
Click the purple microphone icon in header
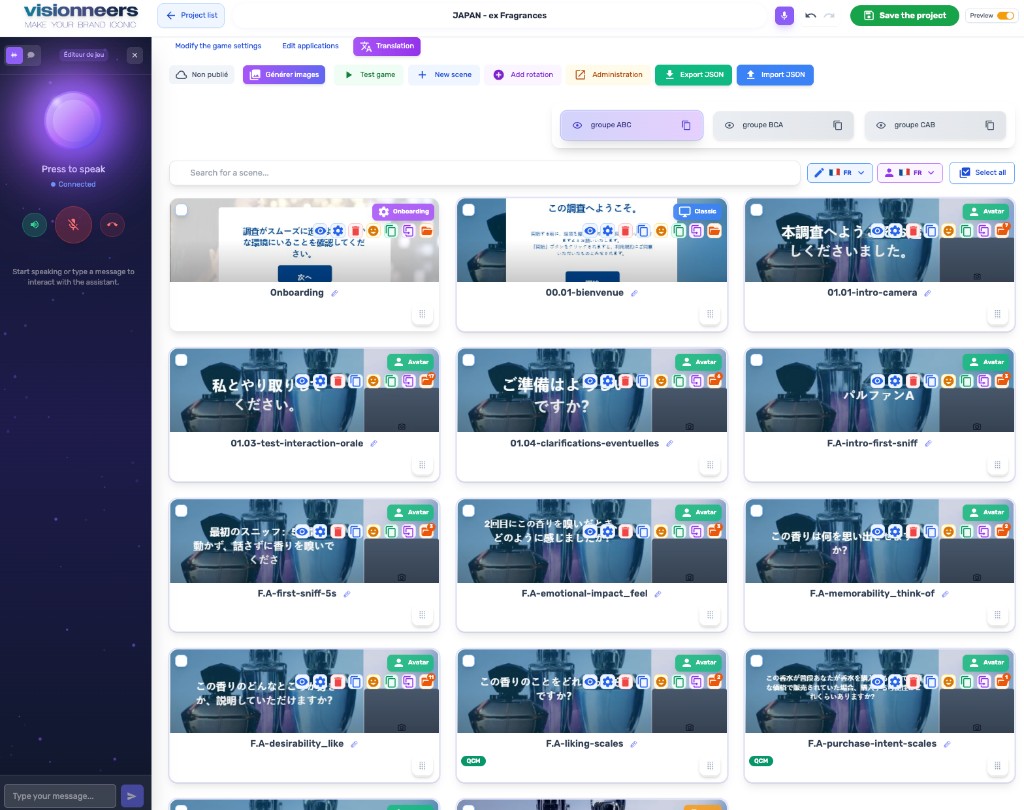pos(785,16)
